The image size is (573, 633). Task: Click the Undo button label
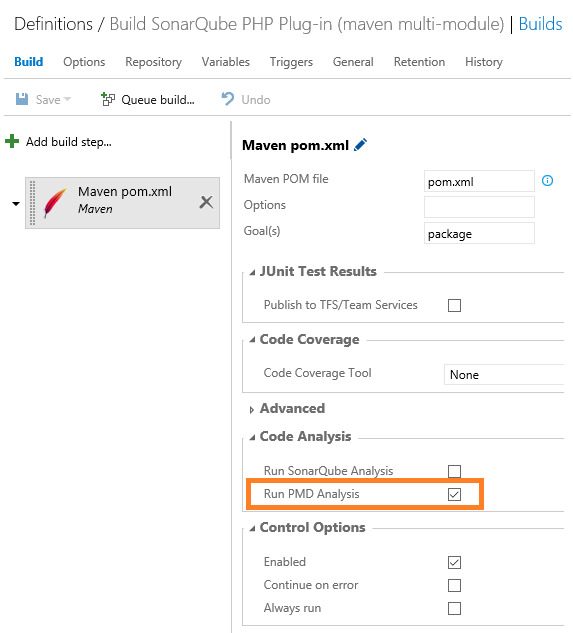[x=256, y=100]
